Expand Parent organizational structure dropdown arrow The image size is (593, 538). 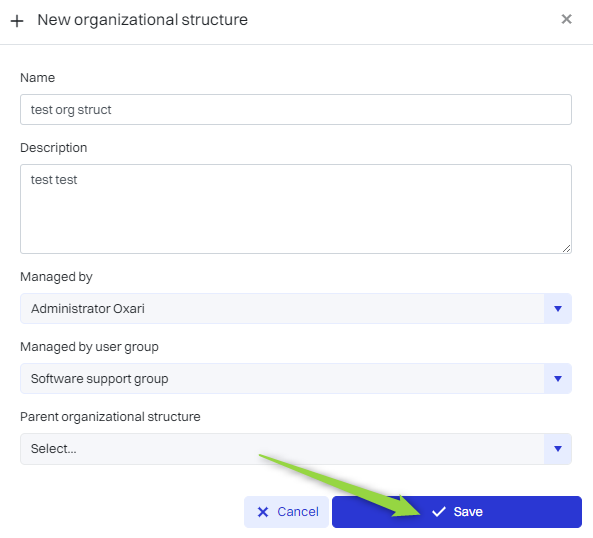click(x=557, y=449)
